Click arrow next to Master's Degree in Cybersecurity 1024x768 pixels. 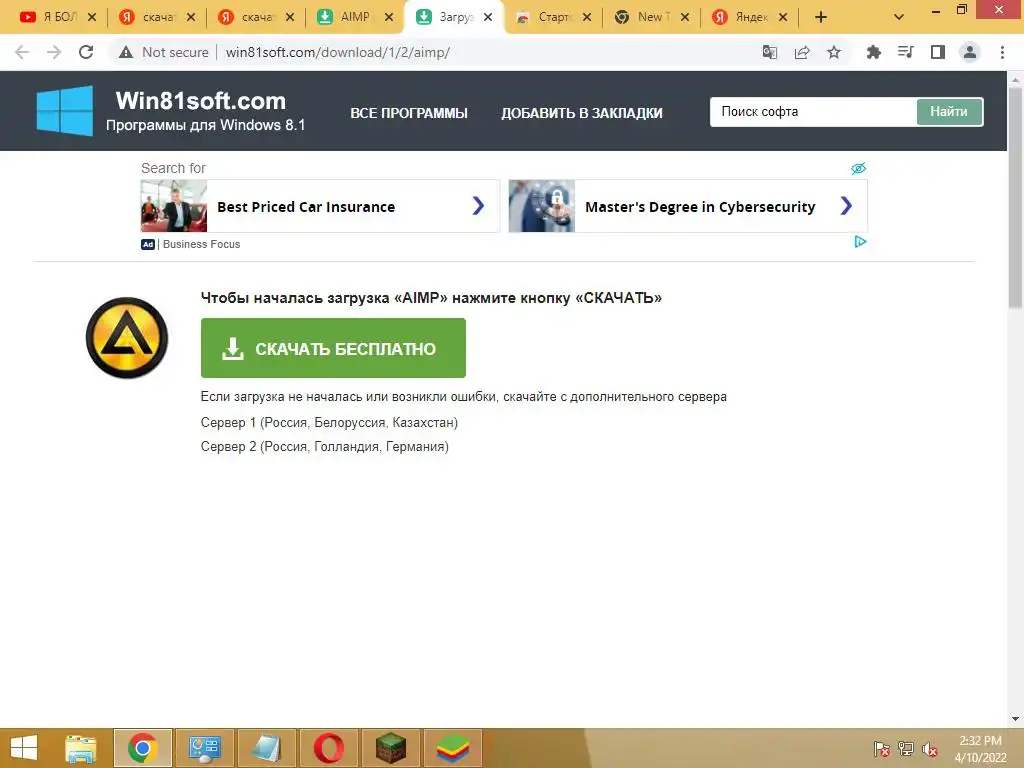click(846, 206)
